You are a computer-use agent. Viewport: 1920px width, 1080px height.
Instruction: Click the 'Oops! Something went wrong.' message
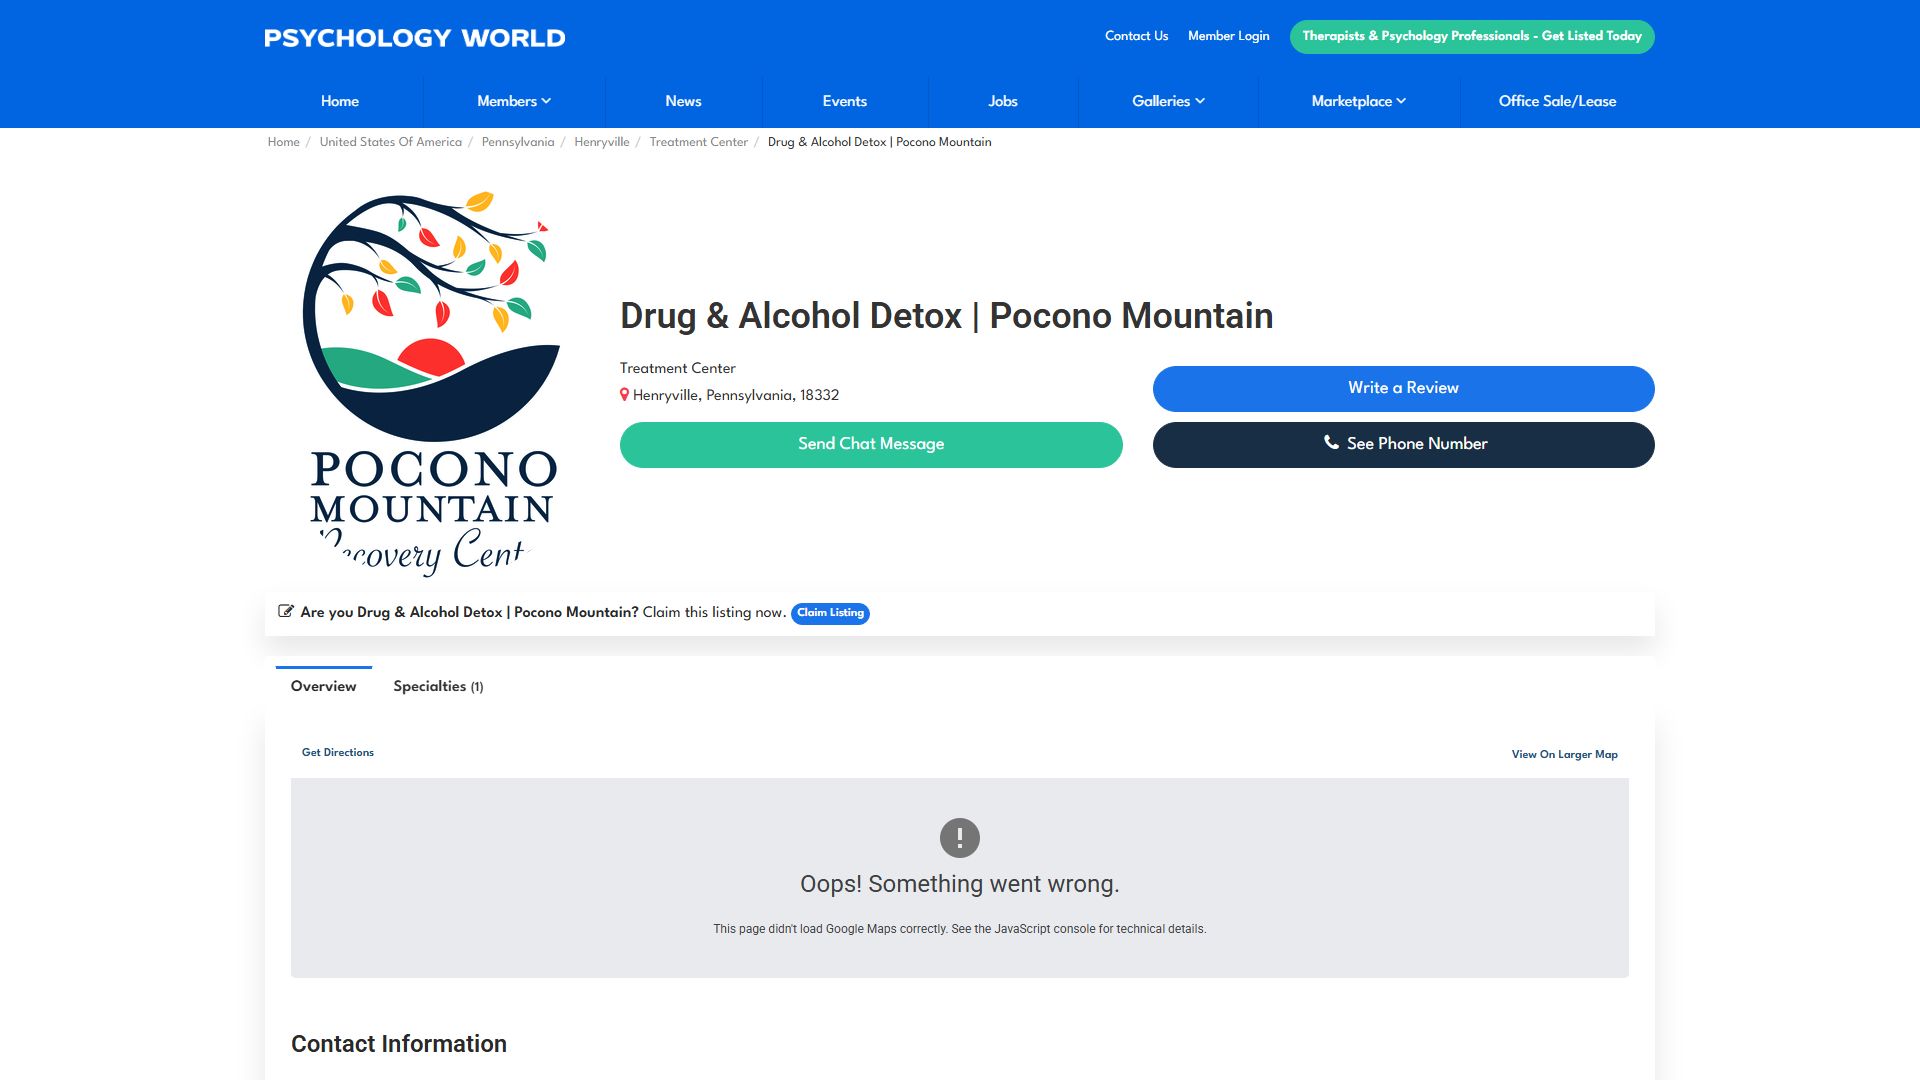click(959, 884)
